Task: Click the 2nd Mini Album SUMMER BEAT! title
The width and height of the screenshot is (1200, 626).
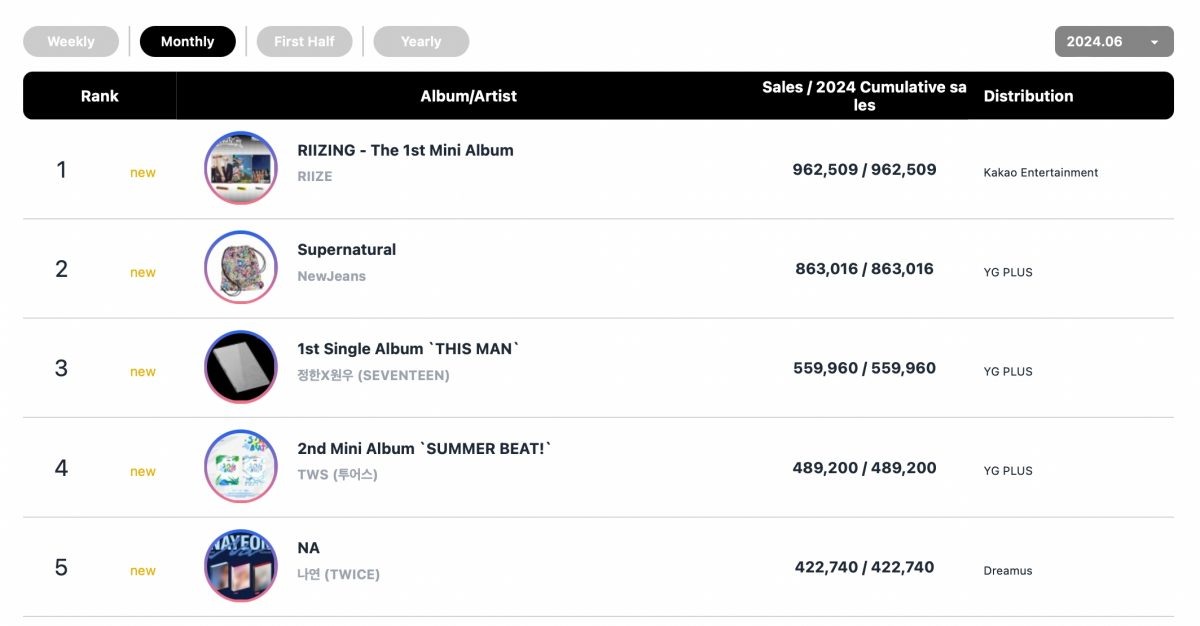Action: click(x=424, y=448)
